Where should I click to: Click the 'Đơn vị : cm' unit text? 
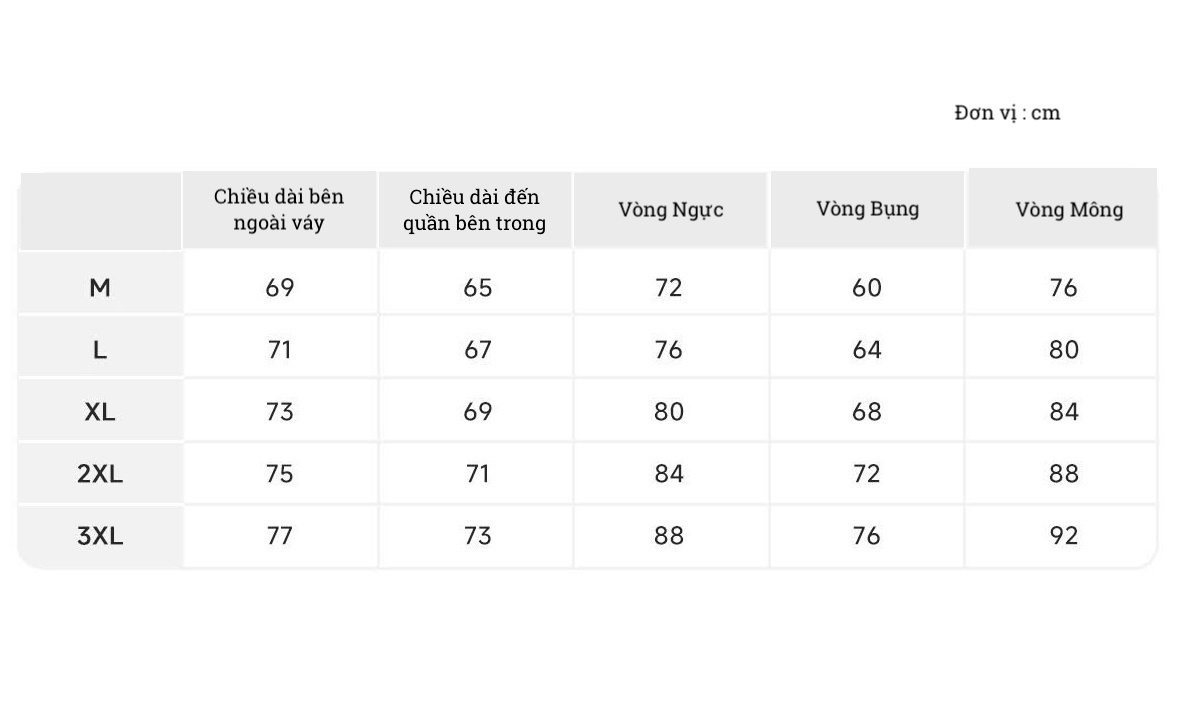pyautogui.click(x=1007, y=113)
